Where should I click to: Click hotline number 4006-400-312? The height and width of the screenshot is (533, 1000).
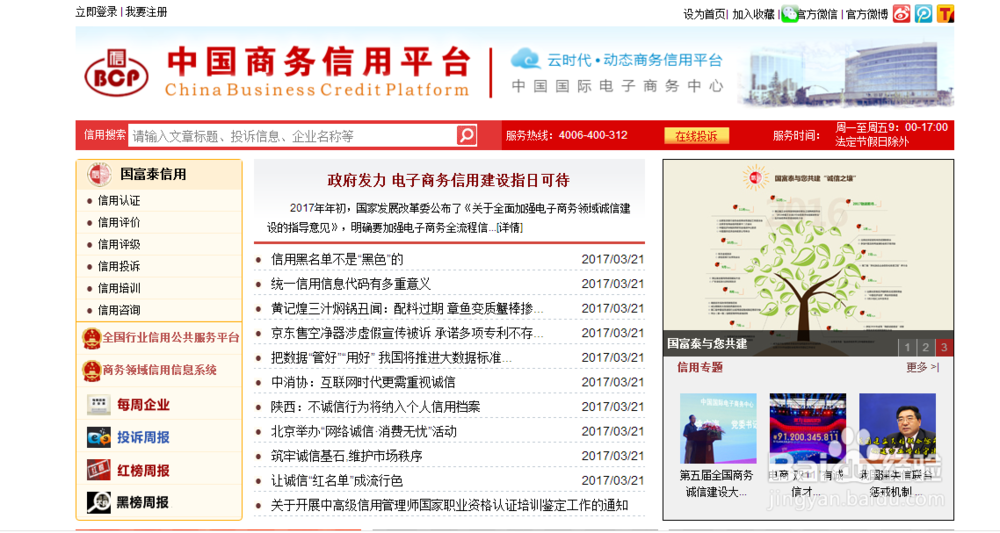coord(593,135)
